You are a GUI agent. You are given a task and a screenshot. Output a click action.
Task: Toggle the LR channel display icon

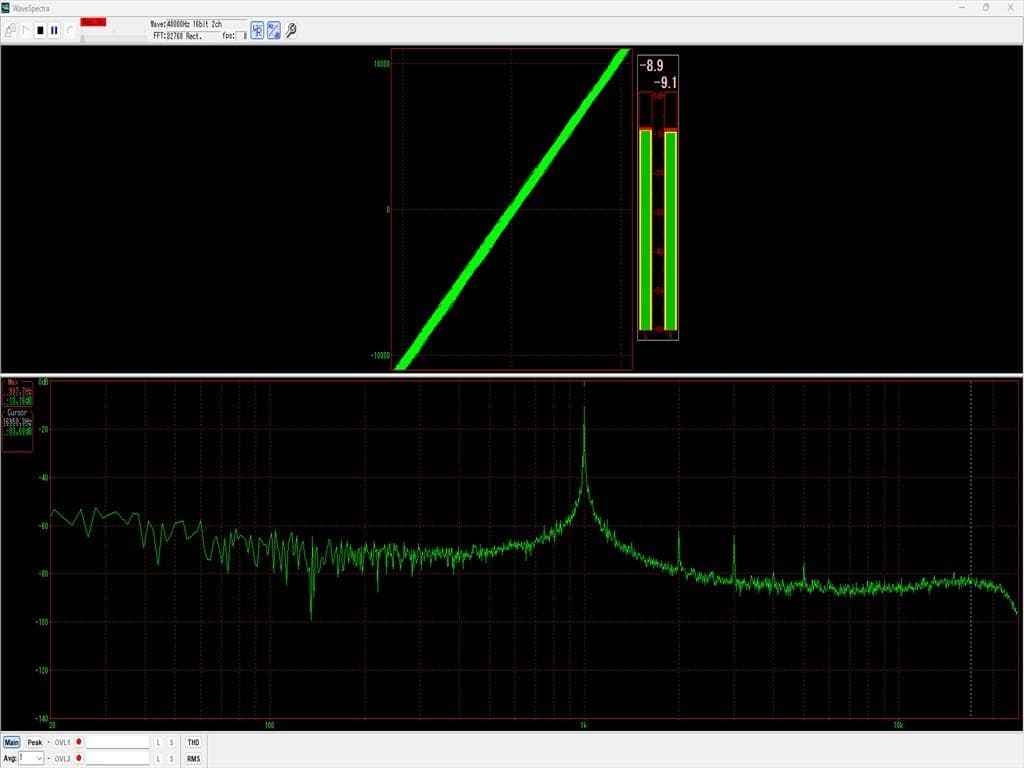coord(257,31)
